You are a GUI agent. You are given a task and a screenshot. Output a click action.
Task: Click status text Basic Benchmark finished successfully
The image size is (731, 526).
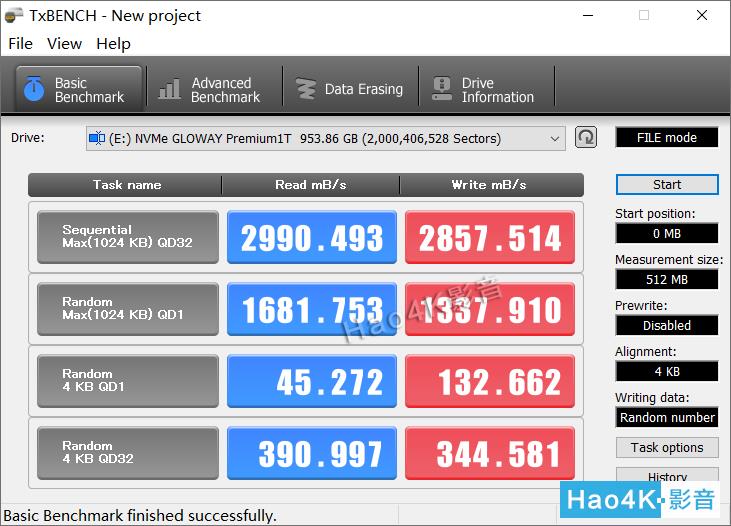pos(140,516)
